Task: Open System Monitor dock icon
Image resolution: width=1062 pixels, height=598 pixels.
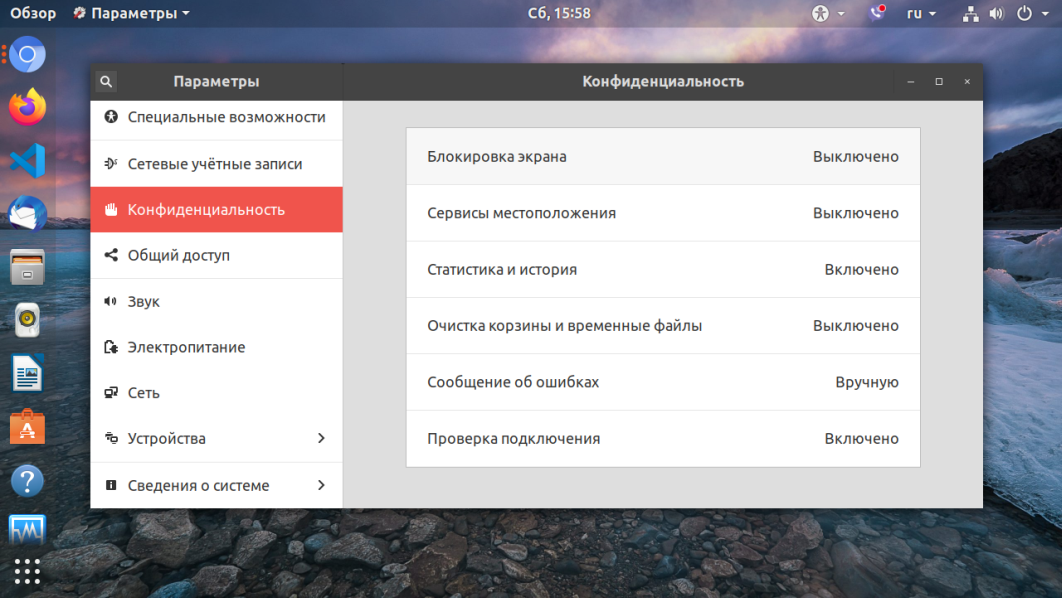Action: click(x=27, y=530)
